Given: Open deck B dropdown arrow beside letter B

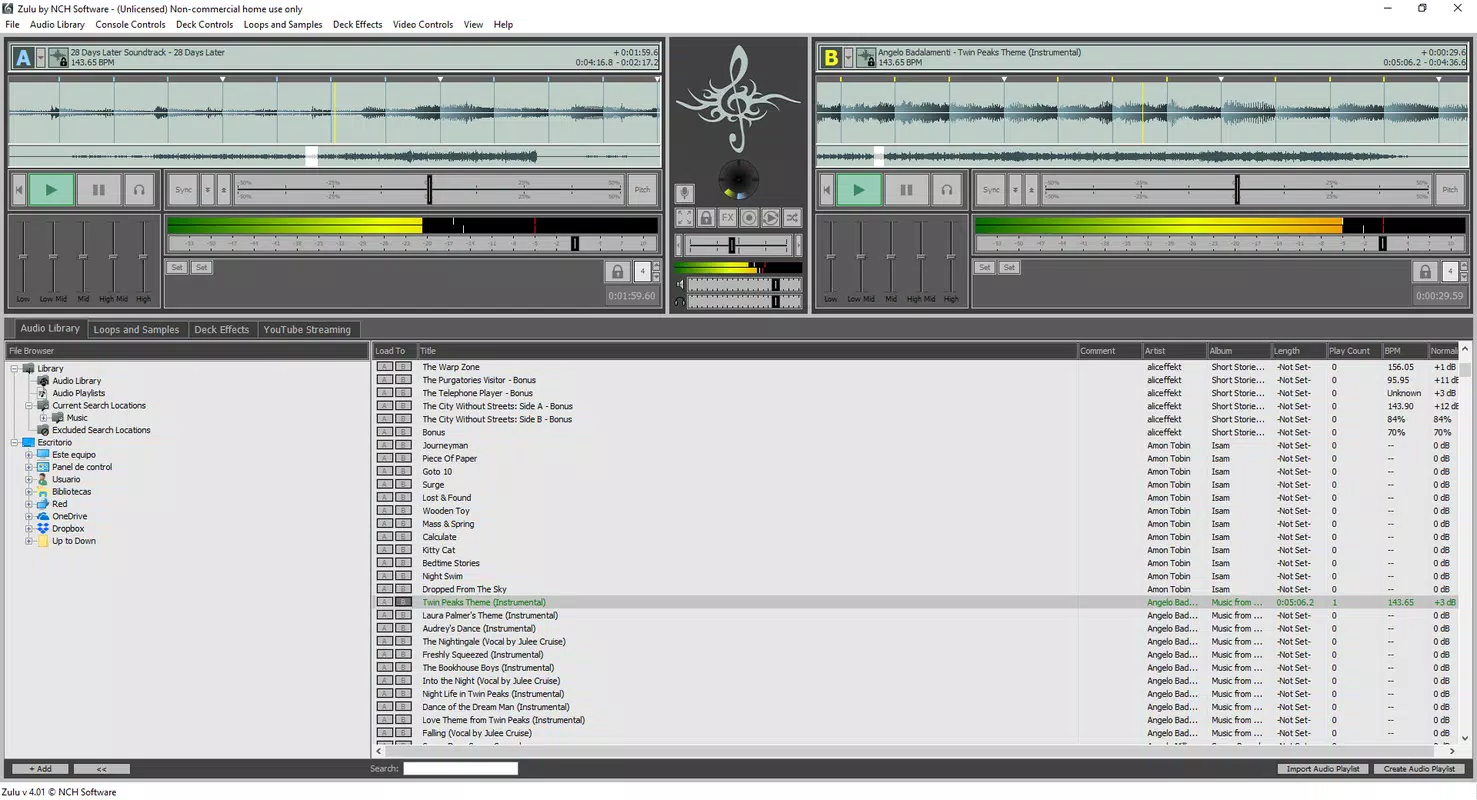Looking at the screenshot, I should tap(848, 58).
